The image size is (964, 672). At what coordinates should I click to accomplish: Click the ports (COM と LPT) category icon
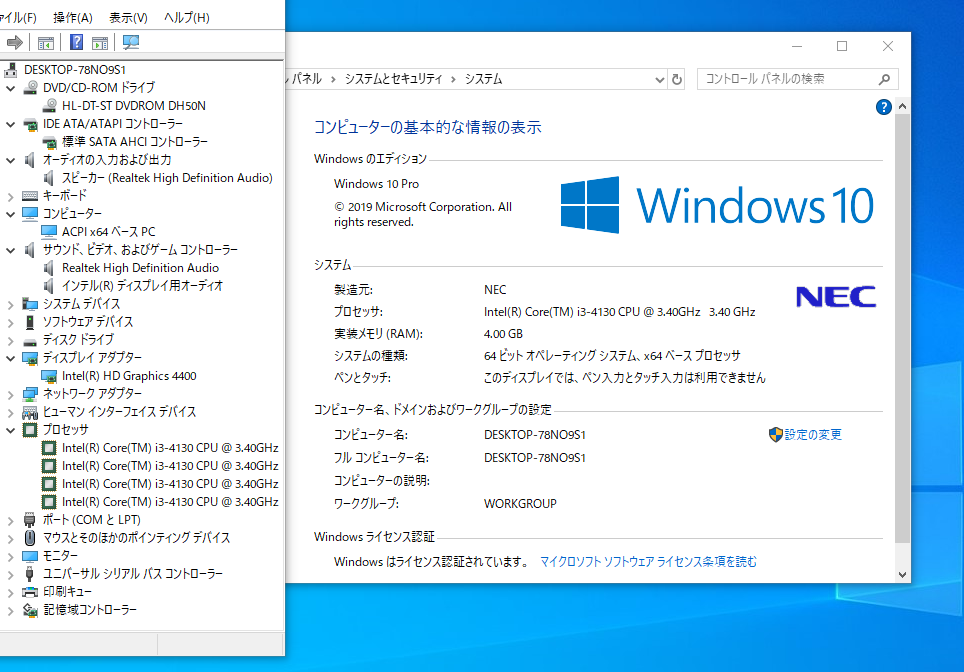[x=30, y=520]
